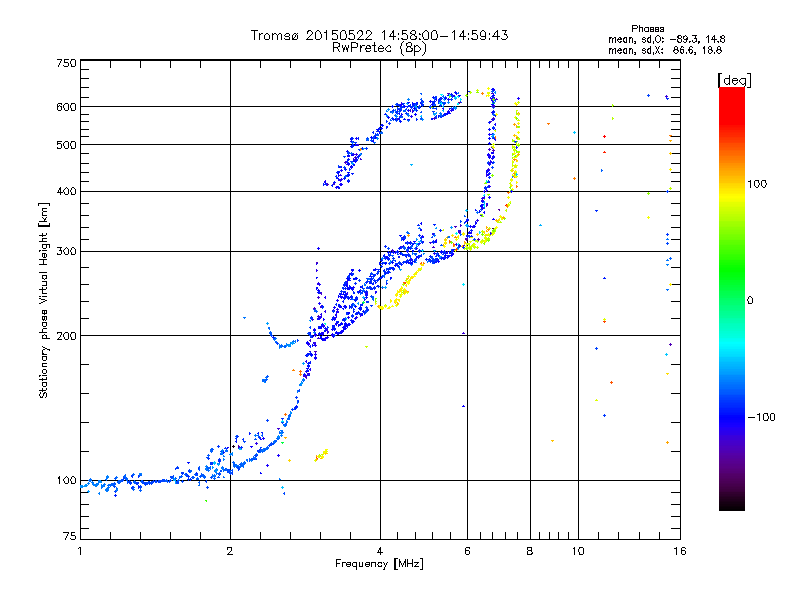Click the colorbar '-100' tick label
Image resolution: width=800 pixels, height=600 pixels.
pos(761,417)
